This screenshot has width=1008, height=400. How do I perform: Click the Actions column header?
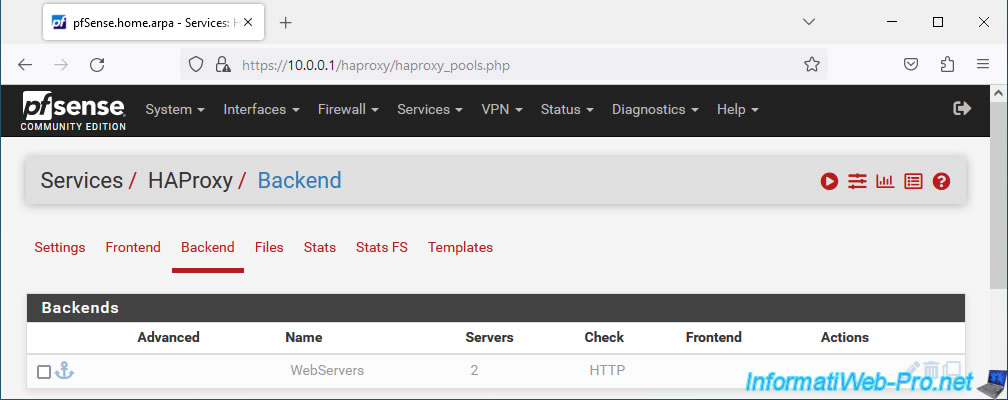[x=845, y=337]
